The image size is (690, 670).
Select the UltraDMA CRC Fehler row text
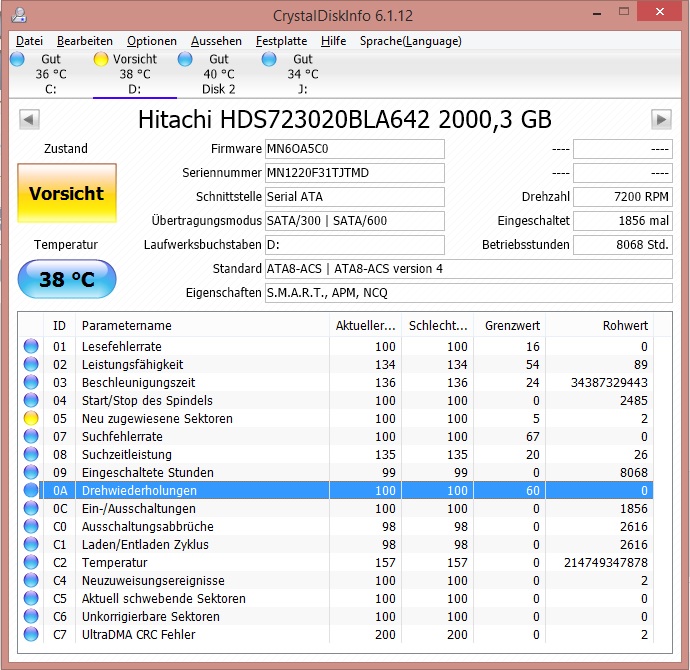pos(139,634)
